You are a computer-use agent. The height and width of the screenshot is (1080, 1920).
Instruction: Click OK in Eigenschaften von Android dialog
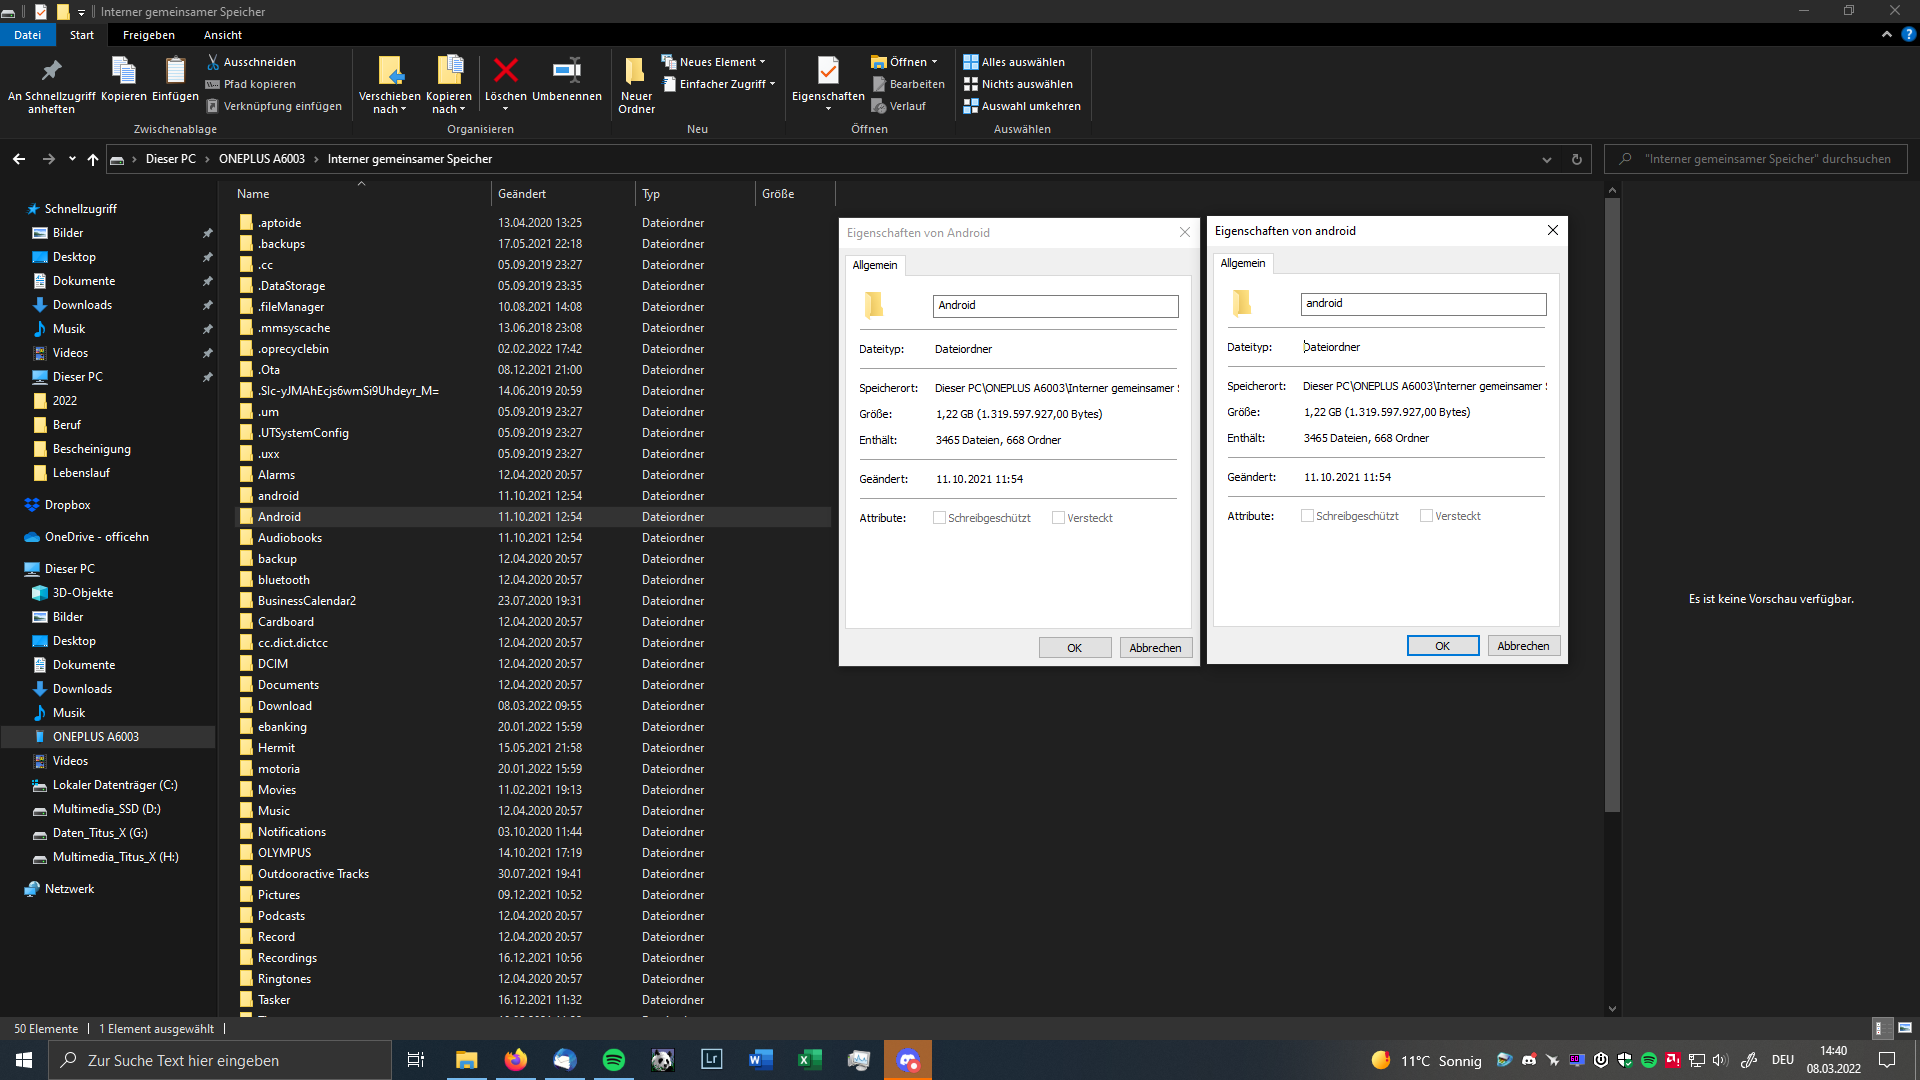click(x=1075, y=648)
